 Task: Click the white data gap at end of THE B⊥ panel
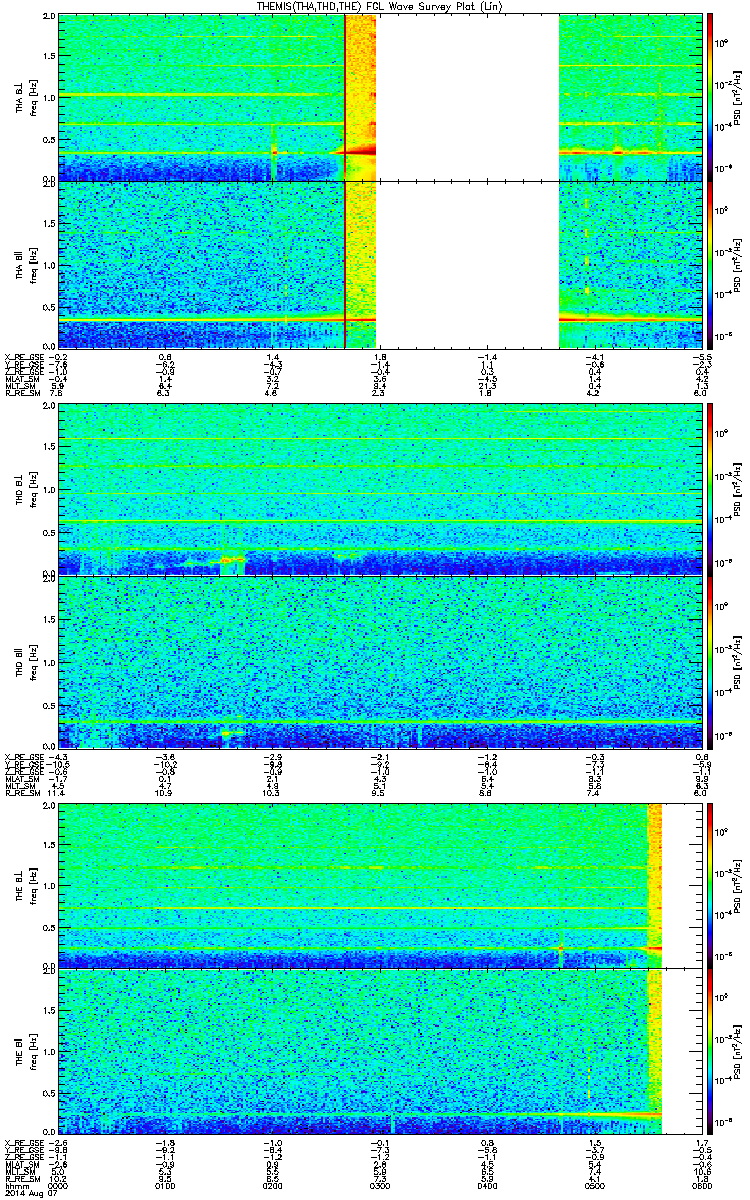(681, 885)
